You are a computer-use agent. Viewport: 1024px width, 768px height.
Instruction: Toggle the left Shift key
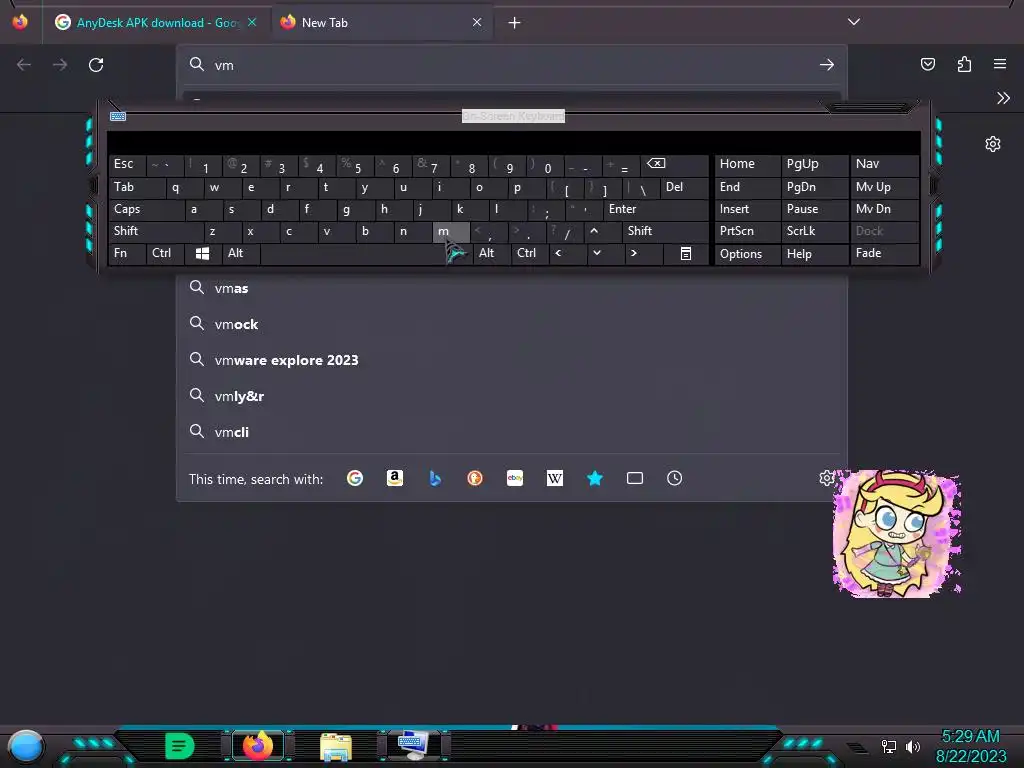[155, 231]
